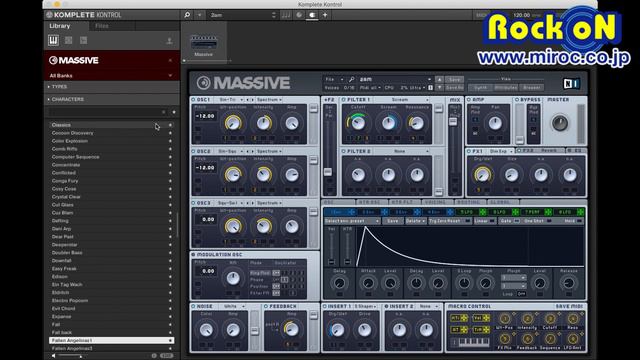The height and width of the screenshot is (360, 640).
Task: Toggle OSC2 on/off power button
Action: 193,151
